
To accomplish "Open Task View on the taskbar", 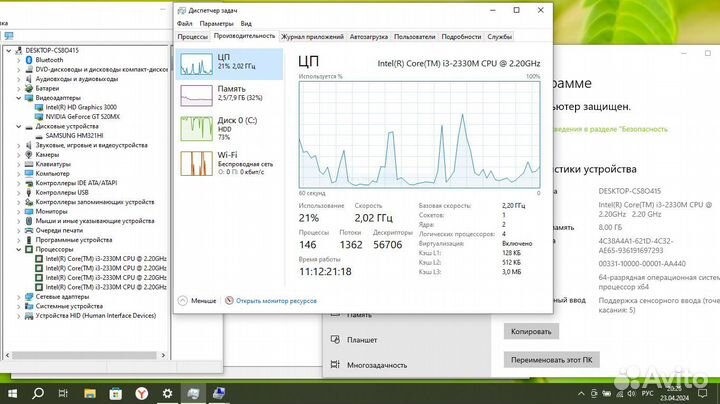I will coord(63,393).
